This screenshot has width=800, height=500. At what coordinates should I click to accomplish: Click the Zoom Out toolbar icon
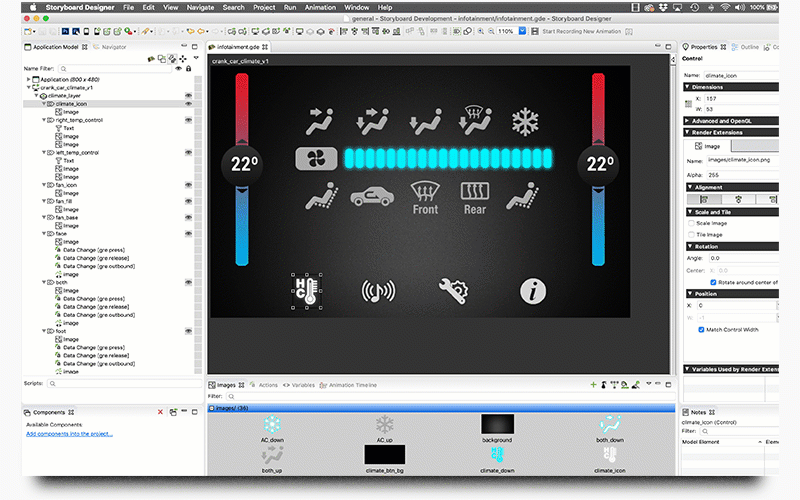[491, 32]
